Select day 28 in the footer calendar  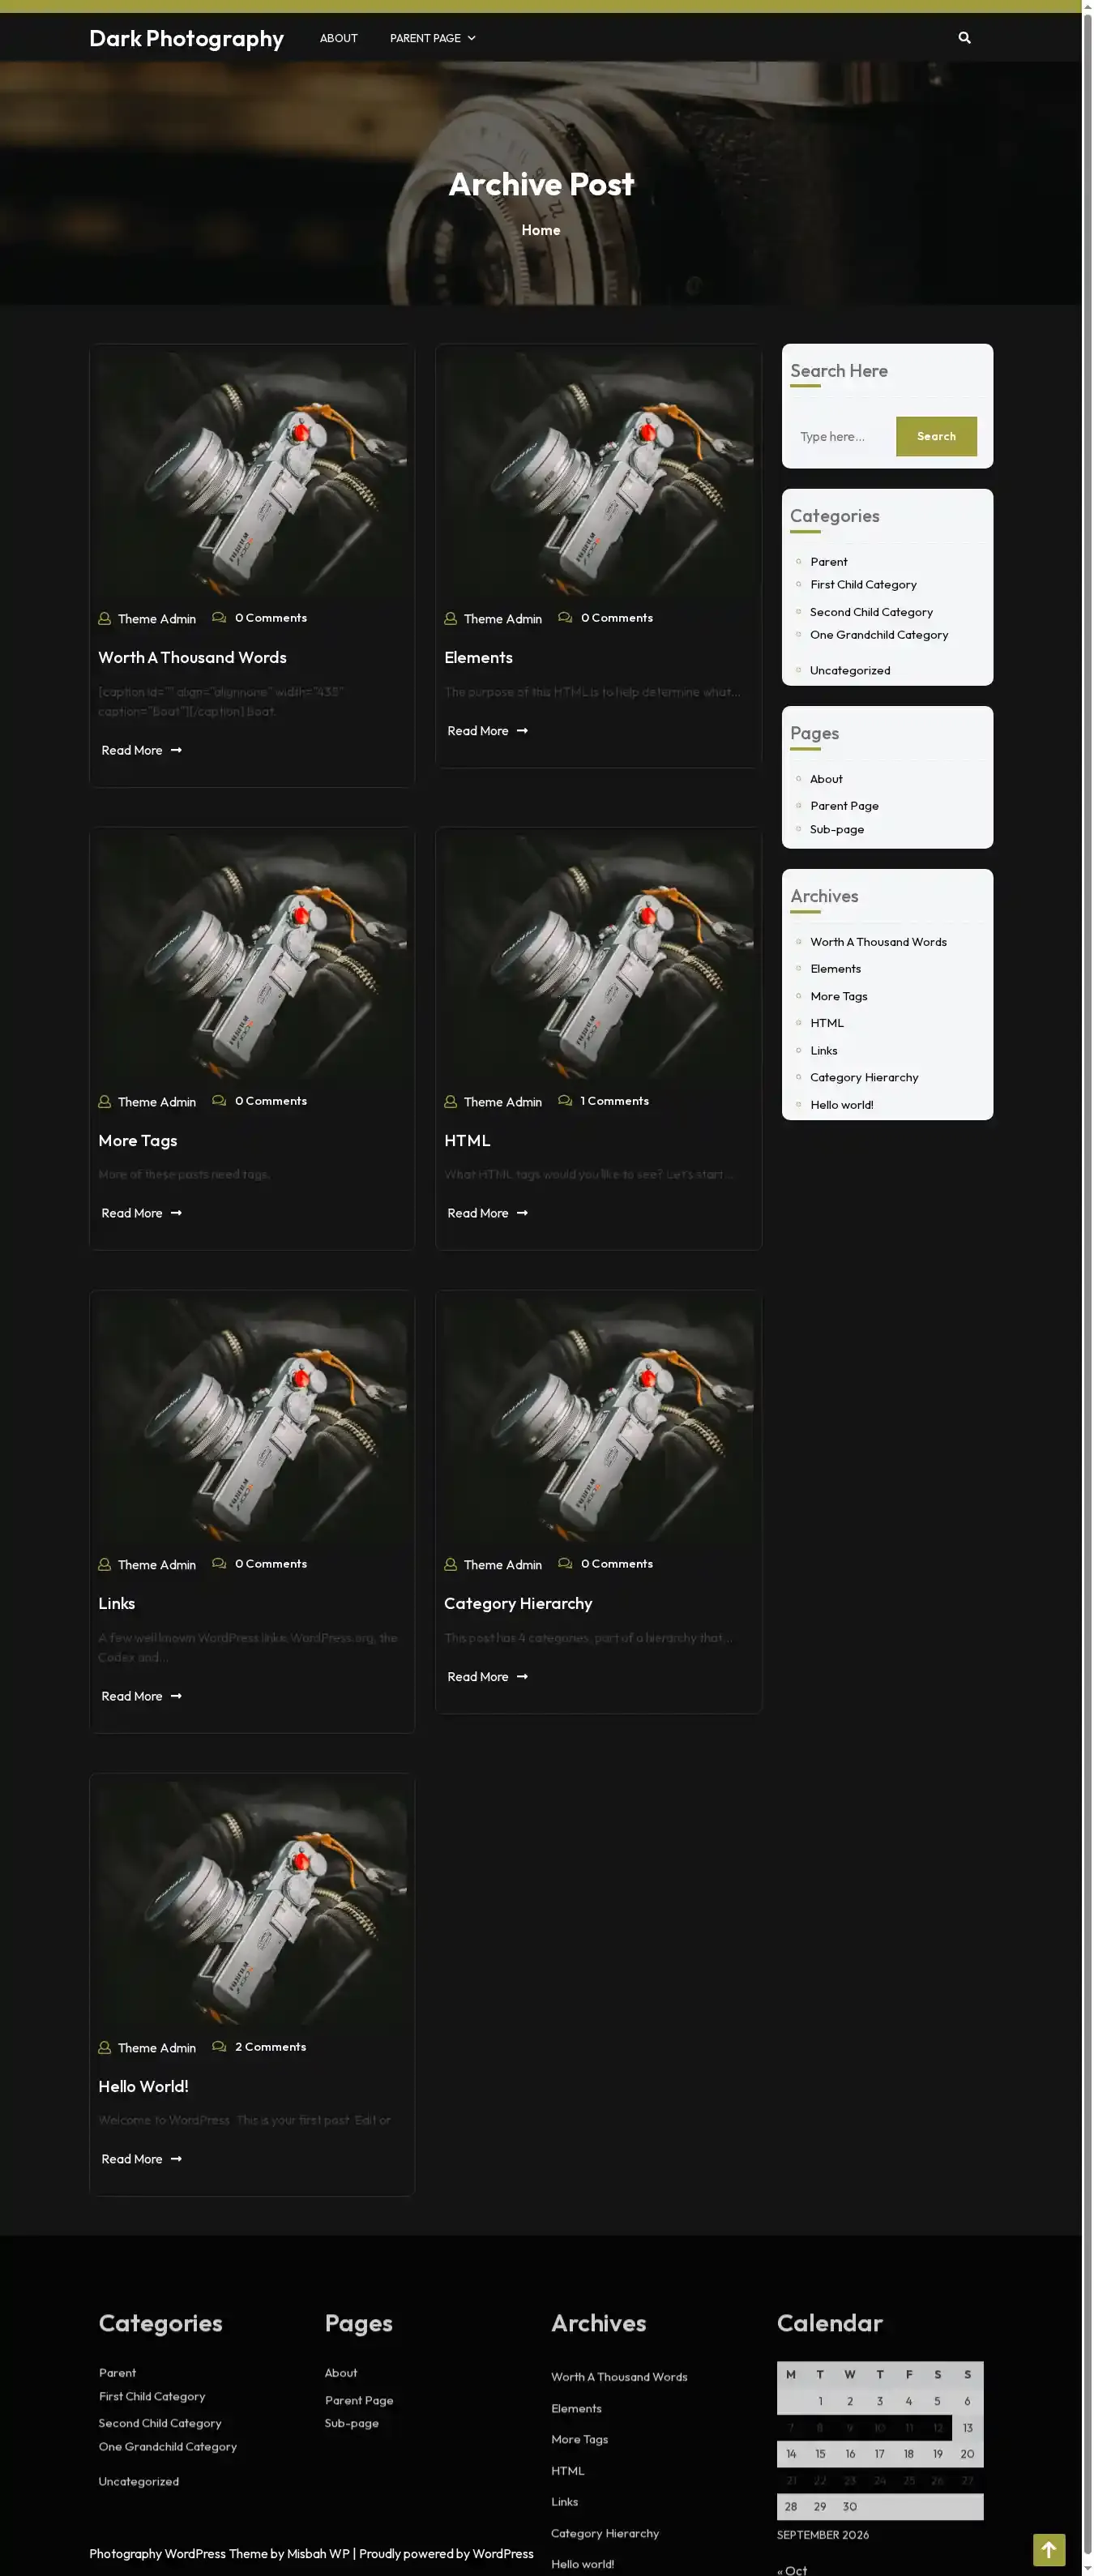point(791,2507)
